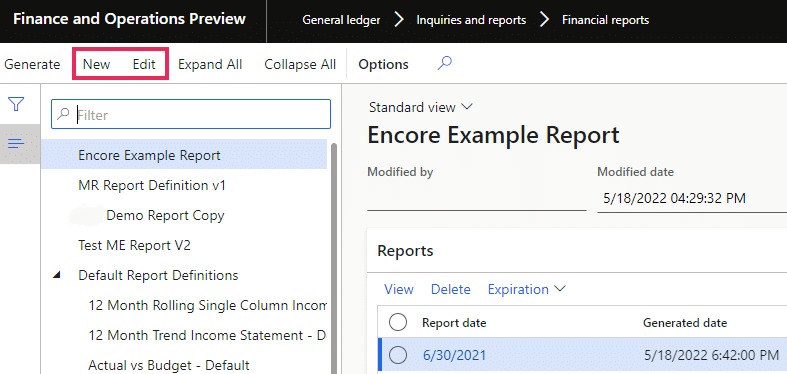The width and height of the screenshot is (787, 374).
Task: Click the search magnifier icon in toolbar
Action: (x=445, y=63)
